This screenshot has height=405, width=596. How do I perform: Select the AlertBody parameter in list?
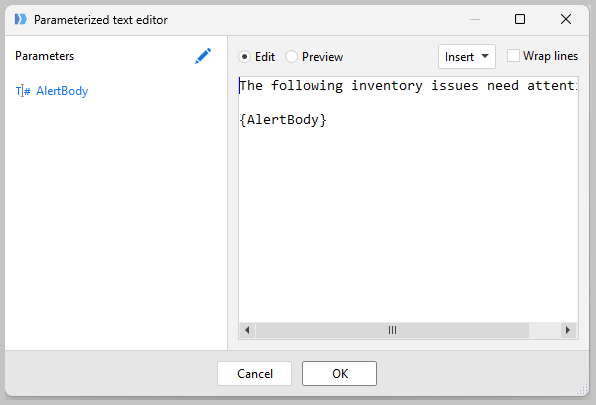[x=62, y=91]
